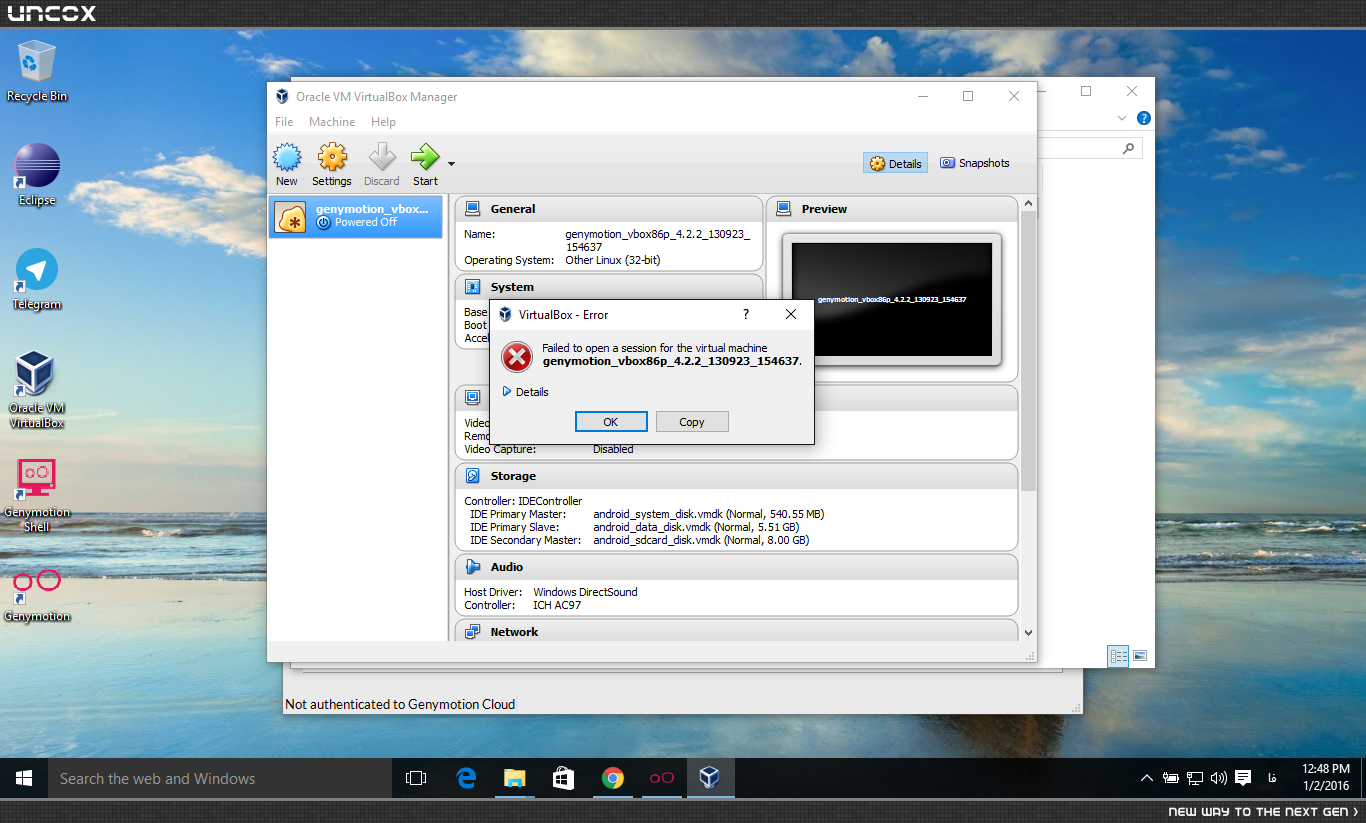The height and width of the screenshot is (823, 1366).
Task: Open the File menu in VirtualBox Manager
Action: pos(284,122)
